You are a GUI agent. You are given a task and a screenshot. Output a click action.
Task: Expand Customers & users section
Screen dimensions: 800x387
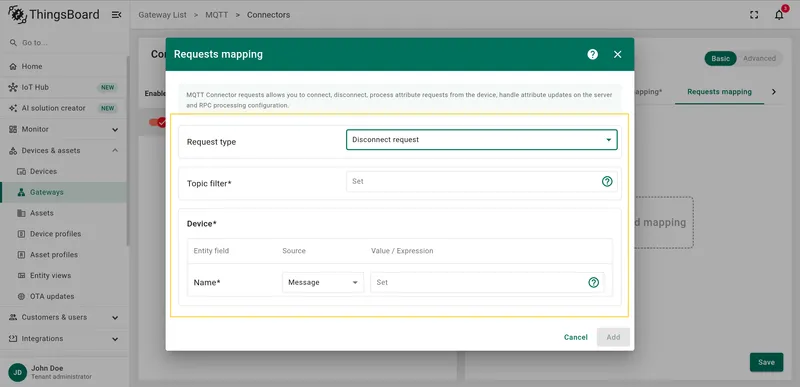coord(64,317)
